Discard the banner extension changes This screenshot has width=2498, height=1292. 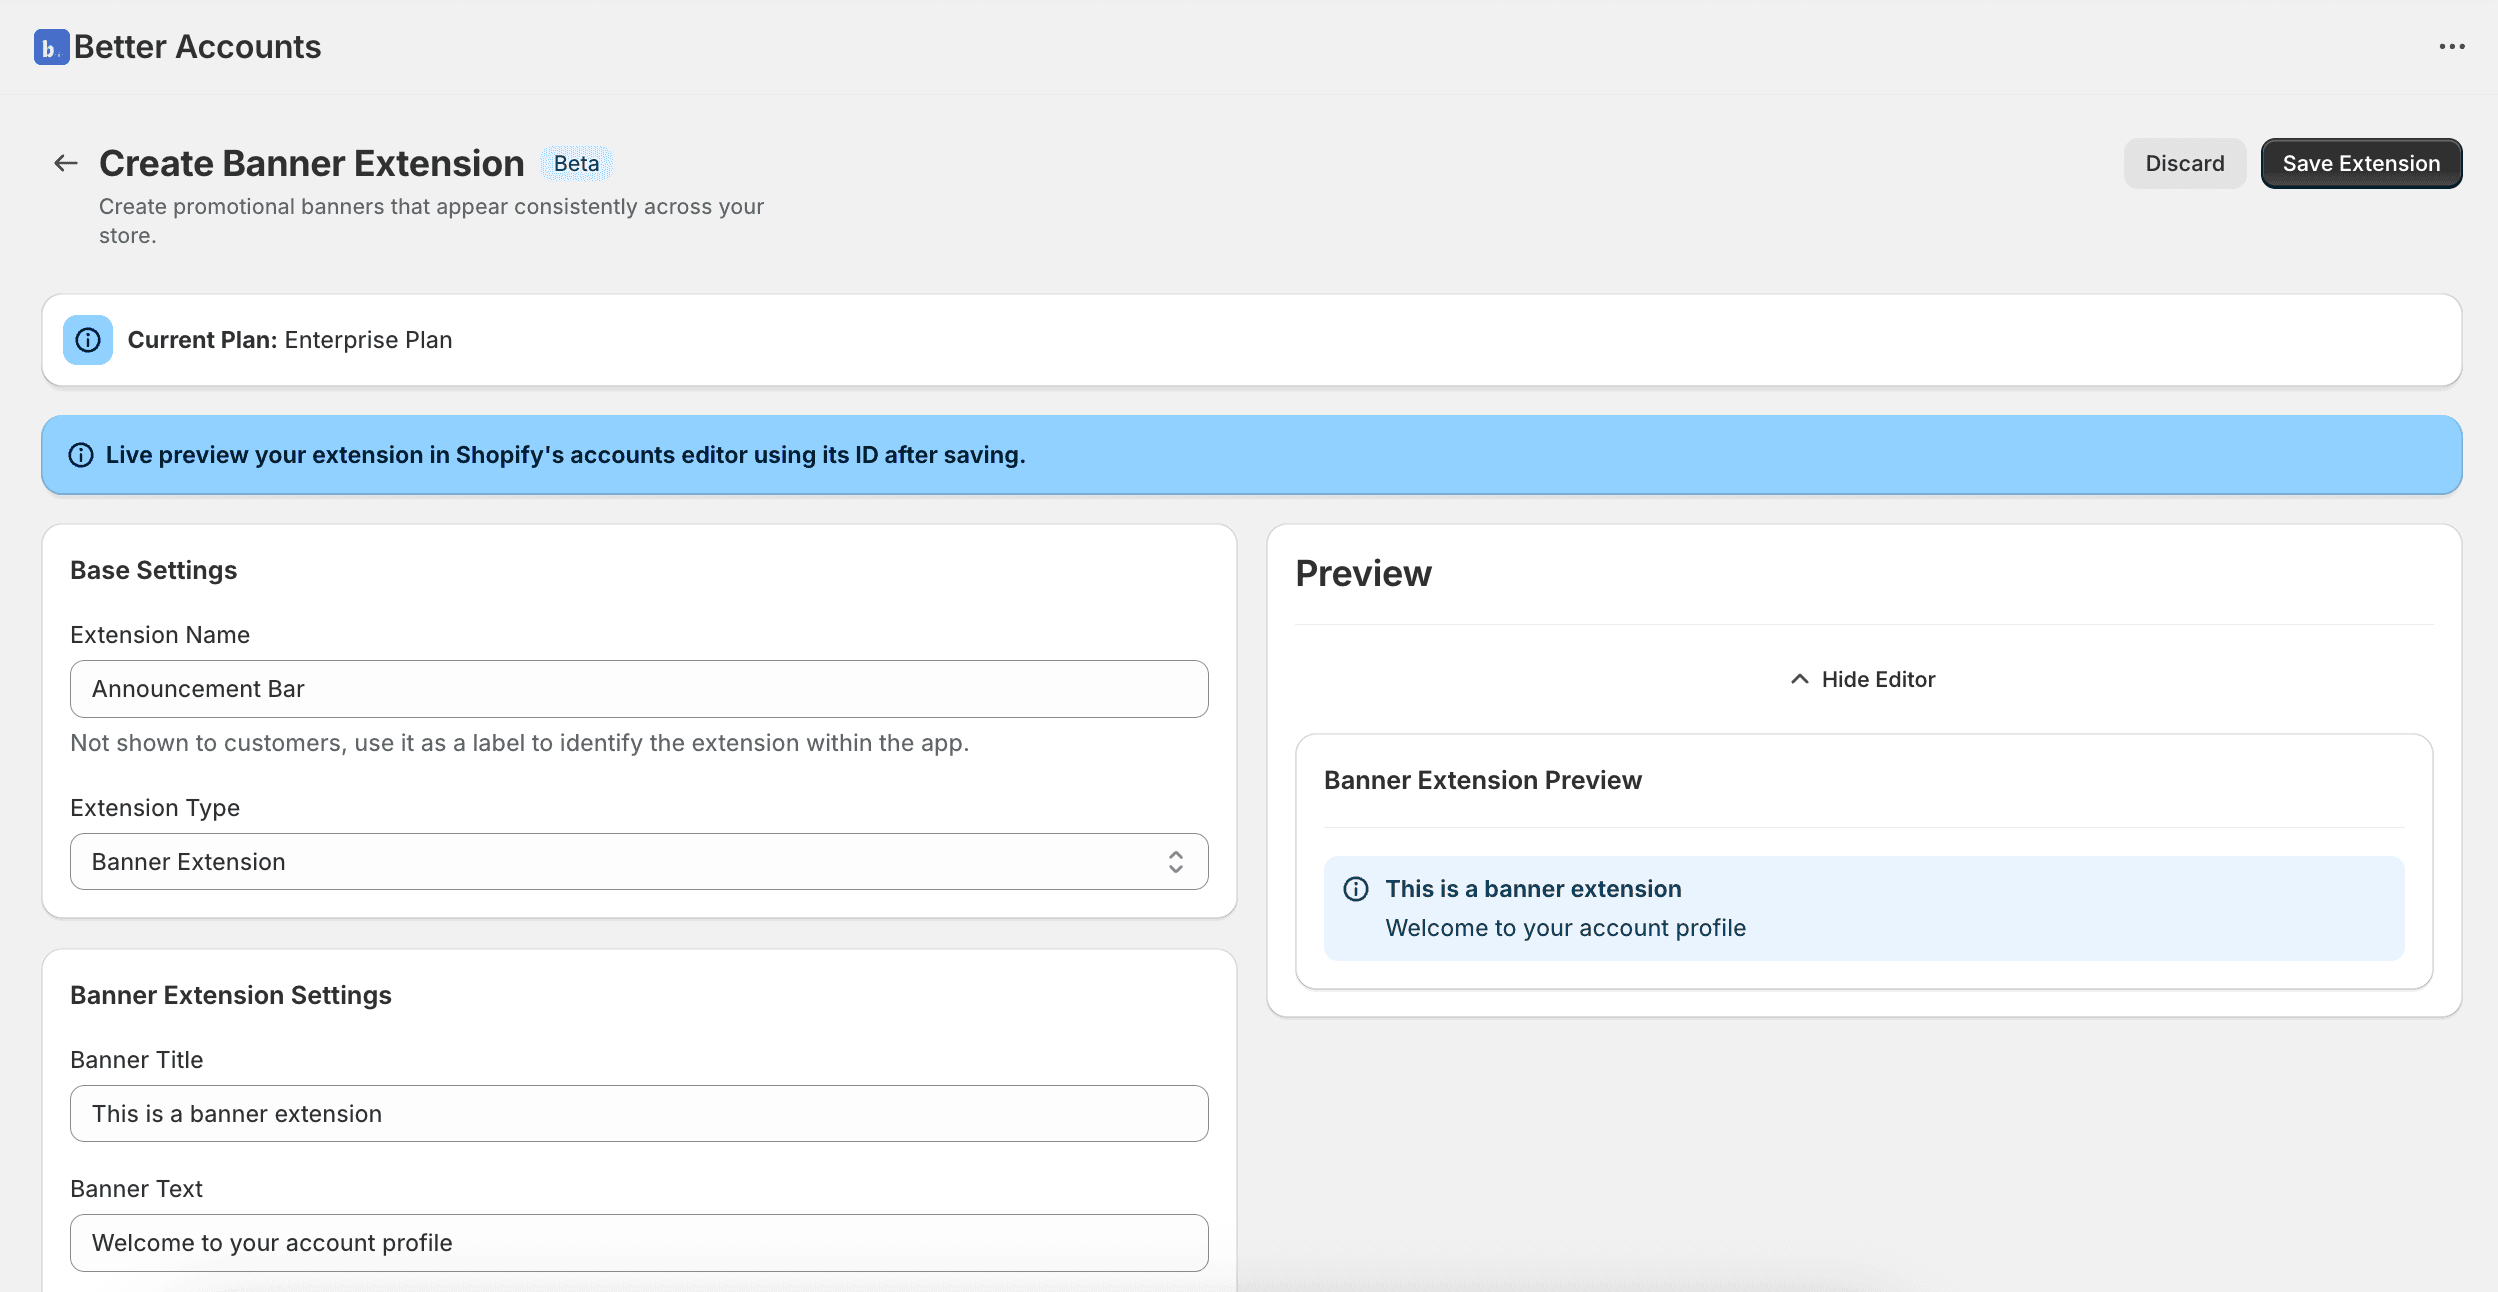point(2184,162)
